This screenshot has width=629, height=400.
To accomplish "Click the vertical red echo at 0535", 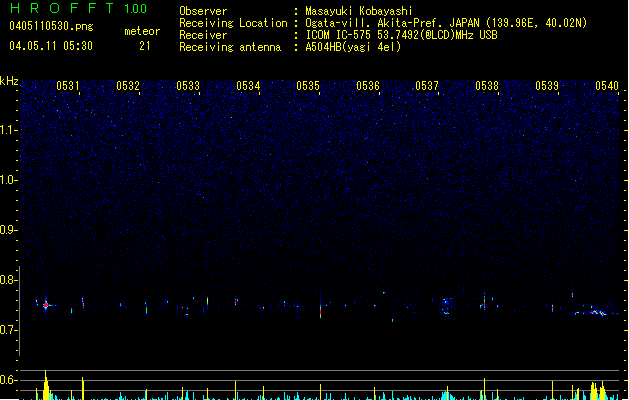I will point(321,311).
